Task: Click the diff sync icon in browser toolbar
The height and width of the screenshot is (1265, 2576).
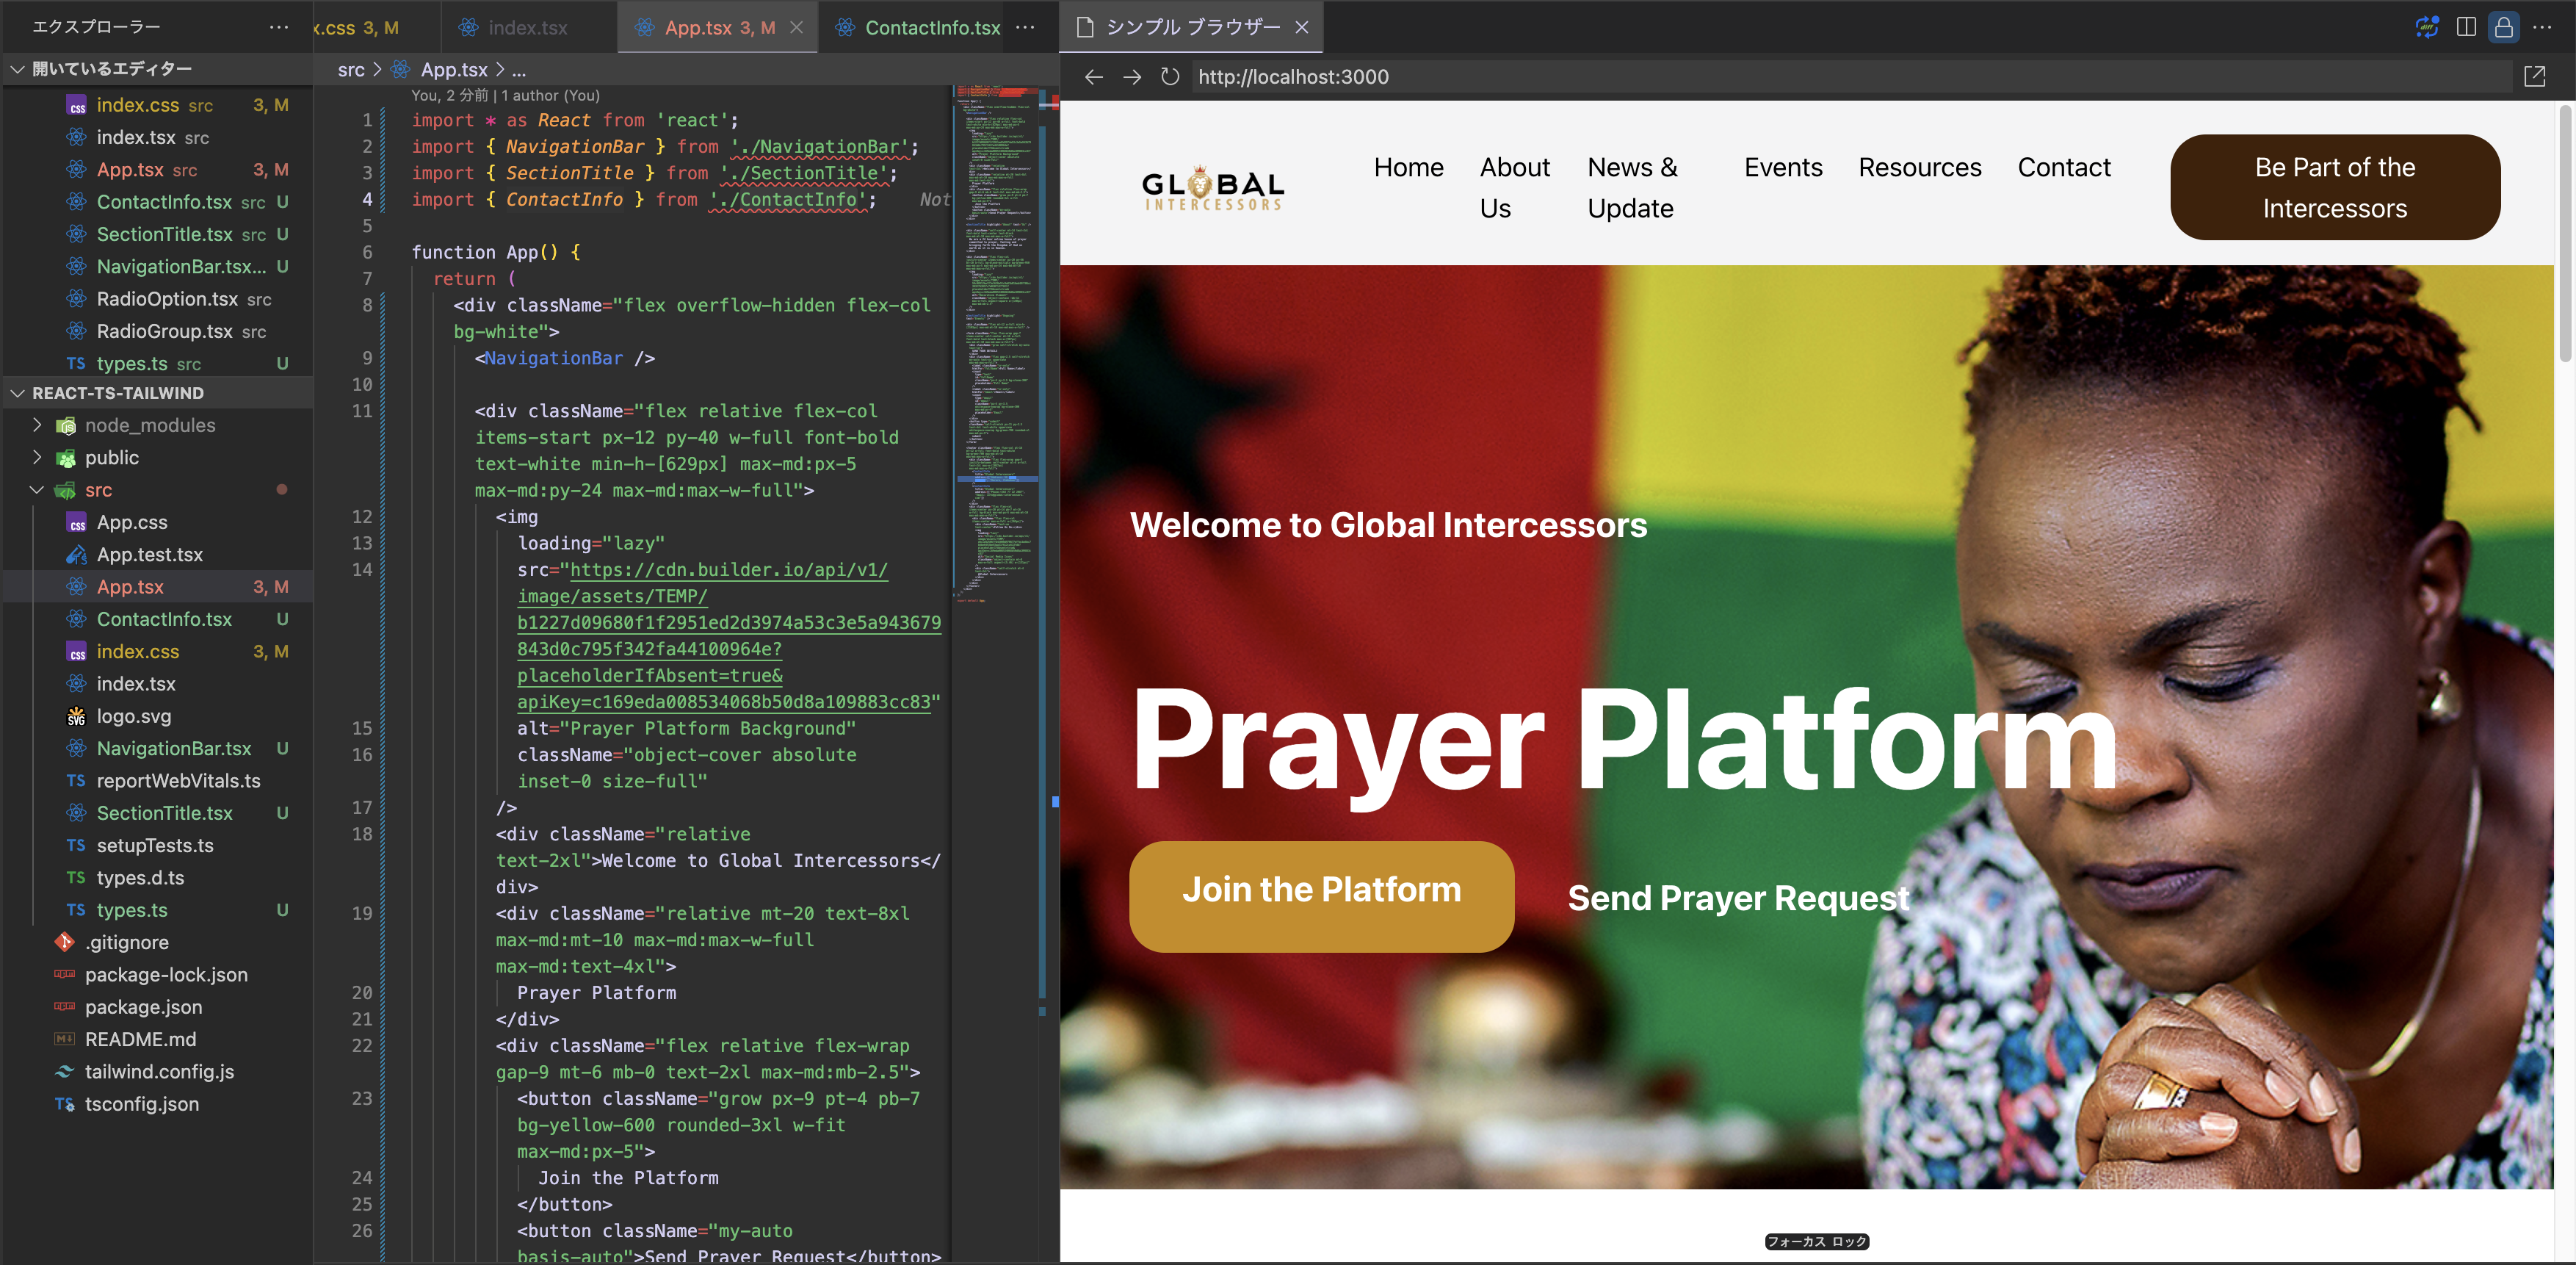Action: (x=2427, y=27)
